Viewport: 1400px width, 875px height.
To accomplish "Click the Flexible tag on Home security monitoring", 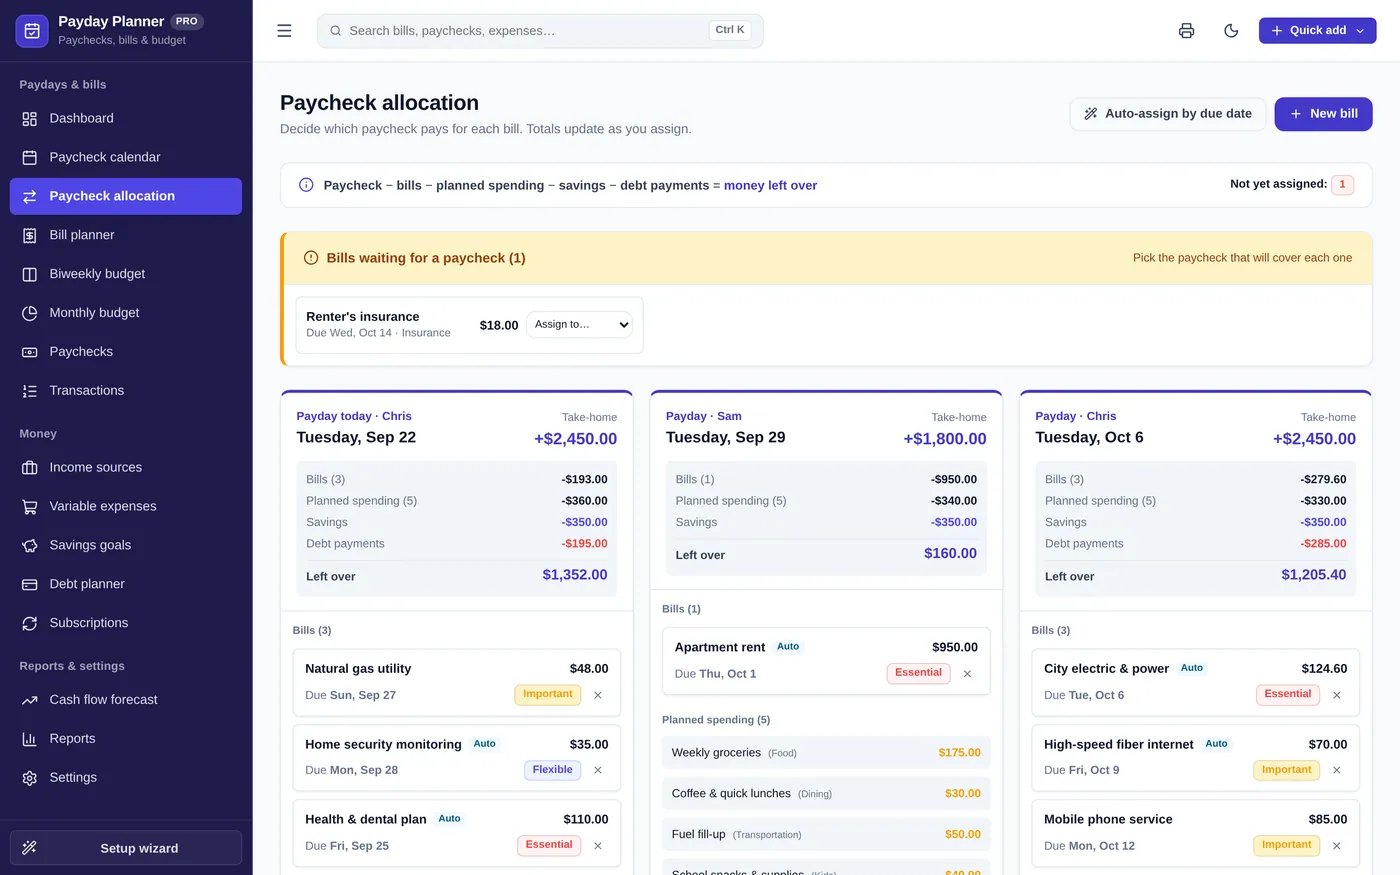I will tap(552, 770).
